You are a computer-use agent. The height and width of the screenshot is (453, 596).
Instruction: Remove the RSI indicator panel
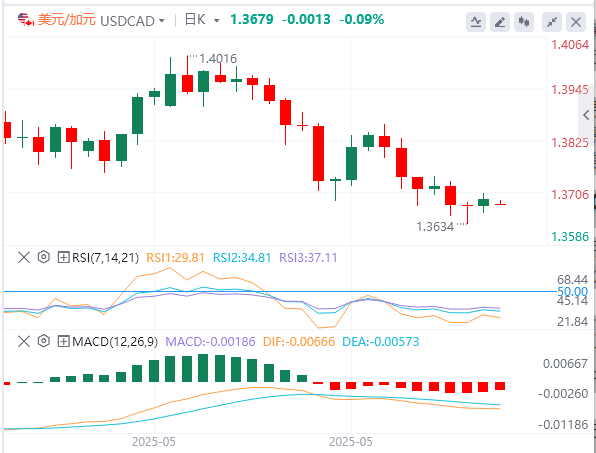24,258
